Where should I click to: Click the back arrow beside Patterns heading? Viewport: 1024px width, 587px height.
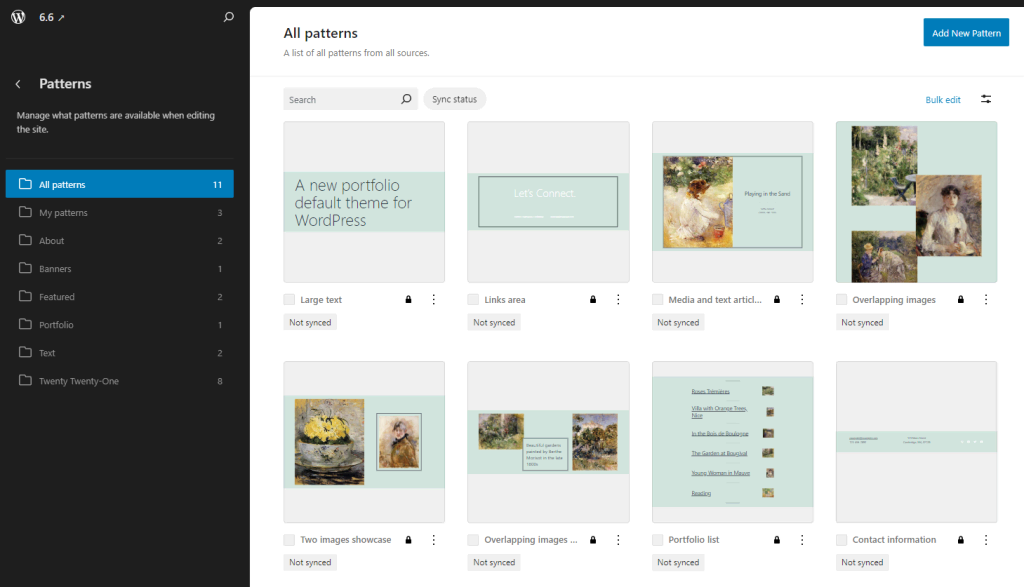[20, 84]
